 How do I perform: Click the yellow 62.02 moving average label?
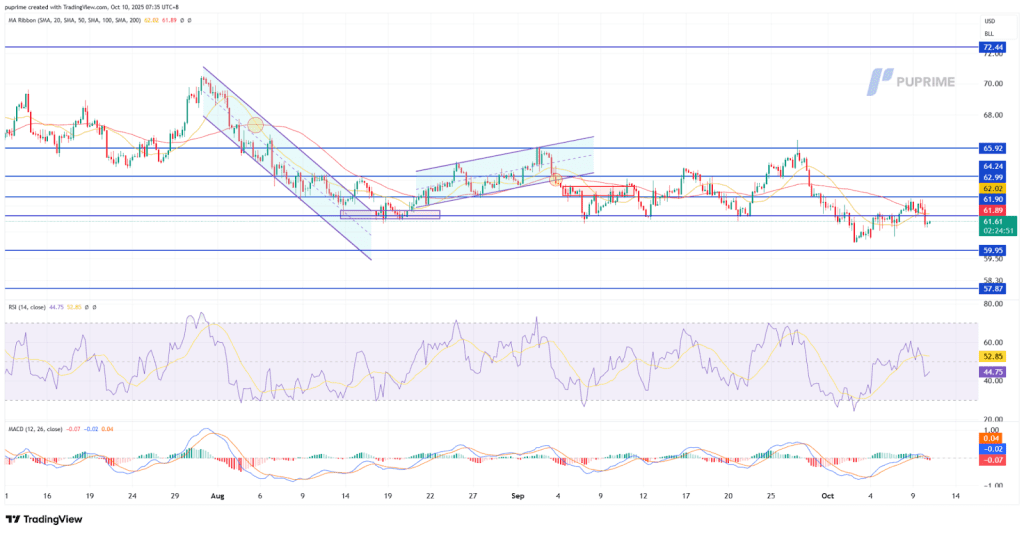[x=993, y=188]
